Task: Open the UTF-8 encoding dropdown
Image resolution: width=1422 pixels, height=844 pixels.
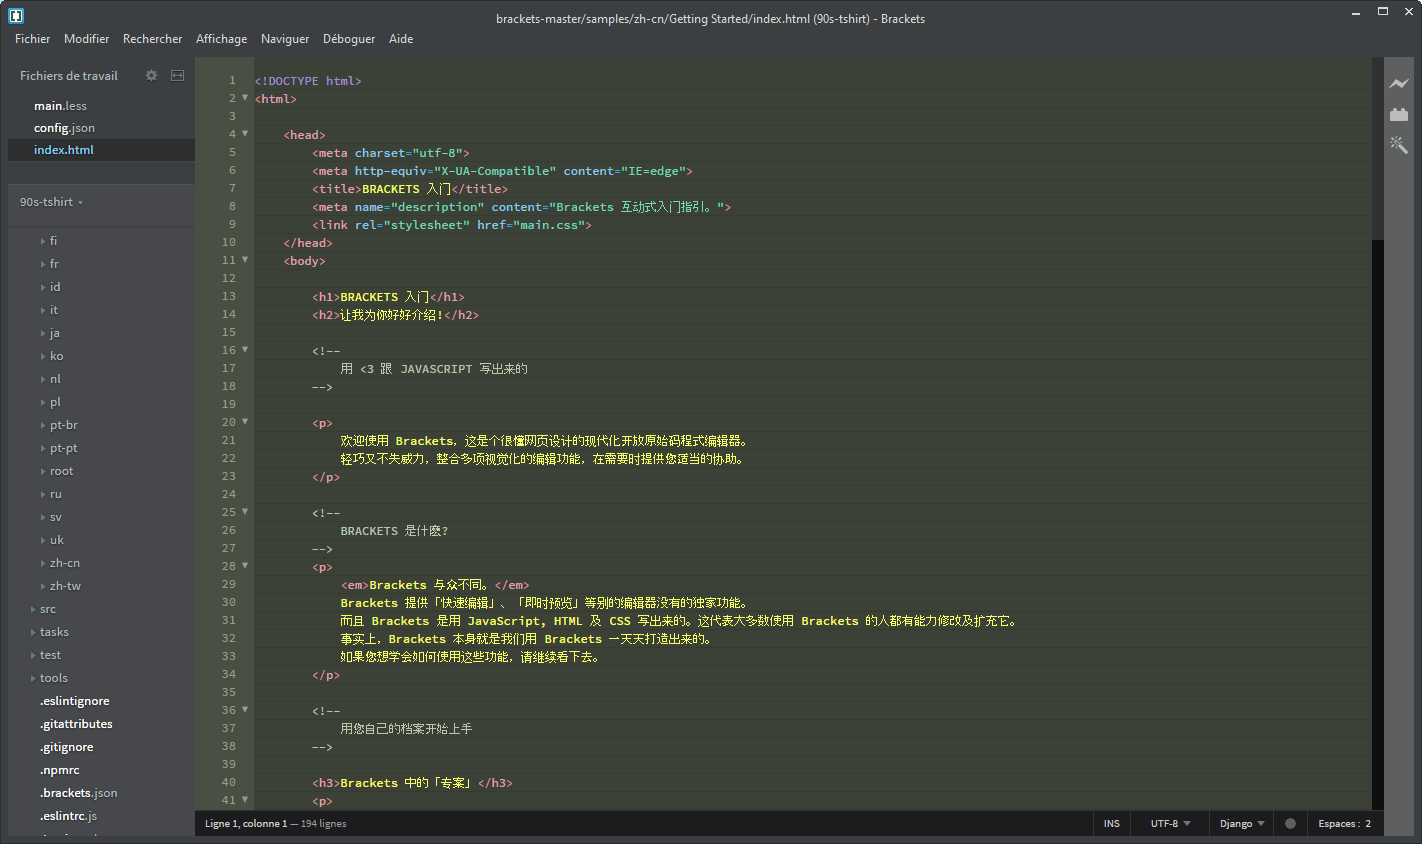Action: coord(1168,823)
